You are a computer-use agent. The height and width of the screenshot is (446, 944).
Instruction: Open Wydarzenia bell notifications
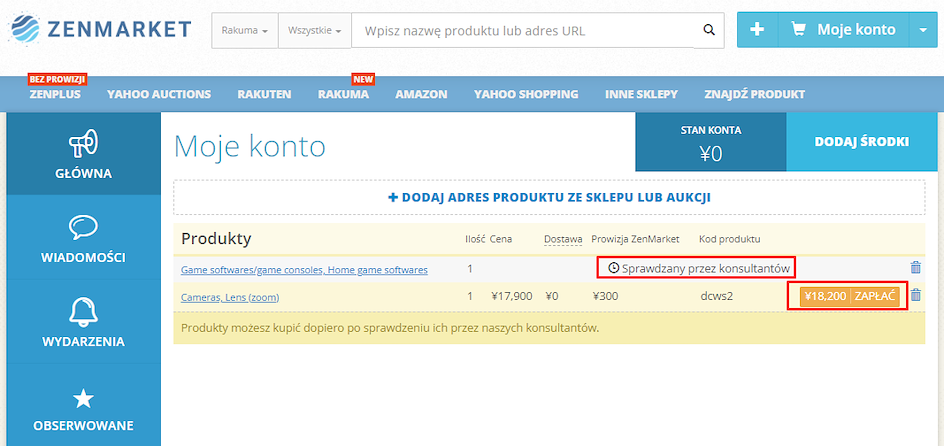(84, 321)
